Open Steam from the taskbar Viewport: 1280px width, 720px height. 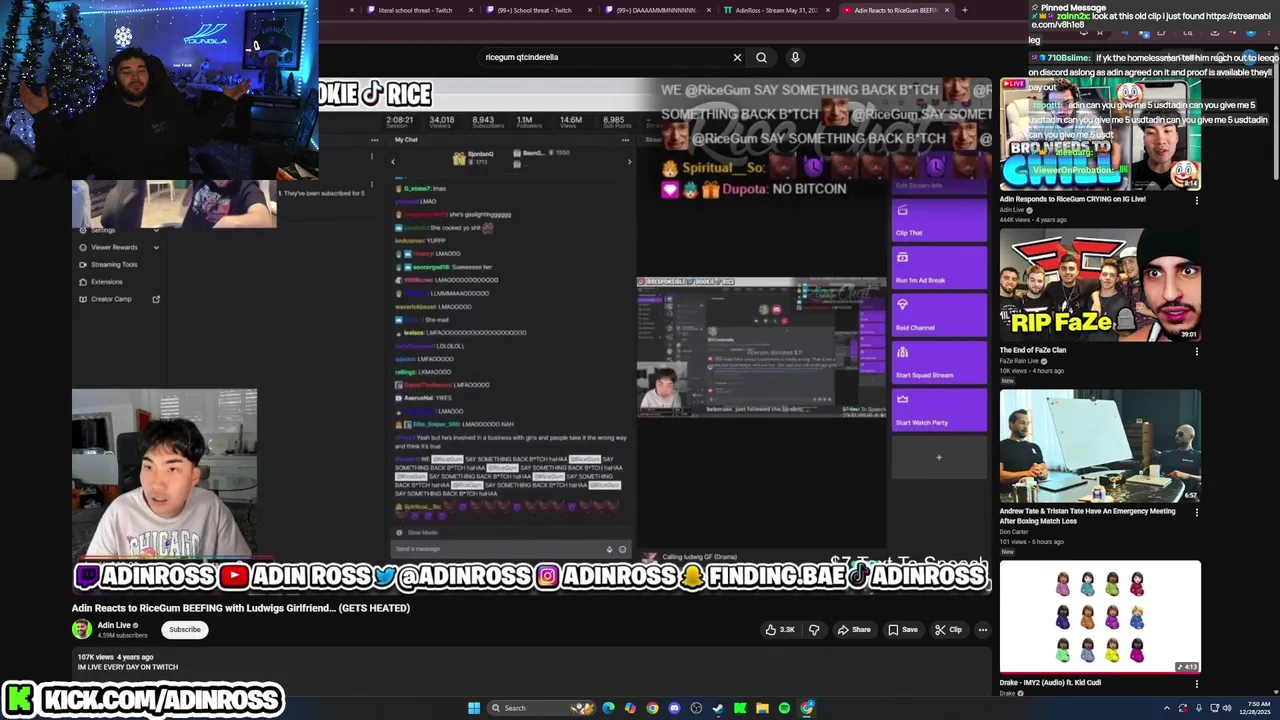click(718, 708)
